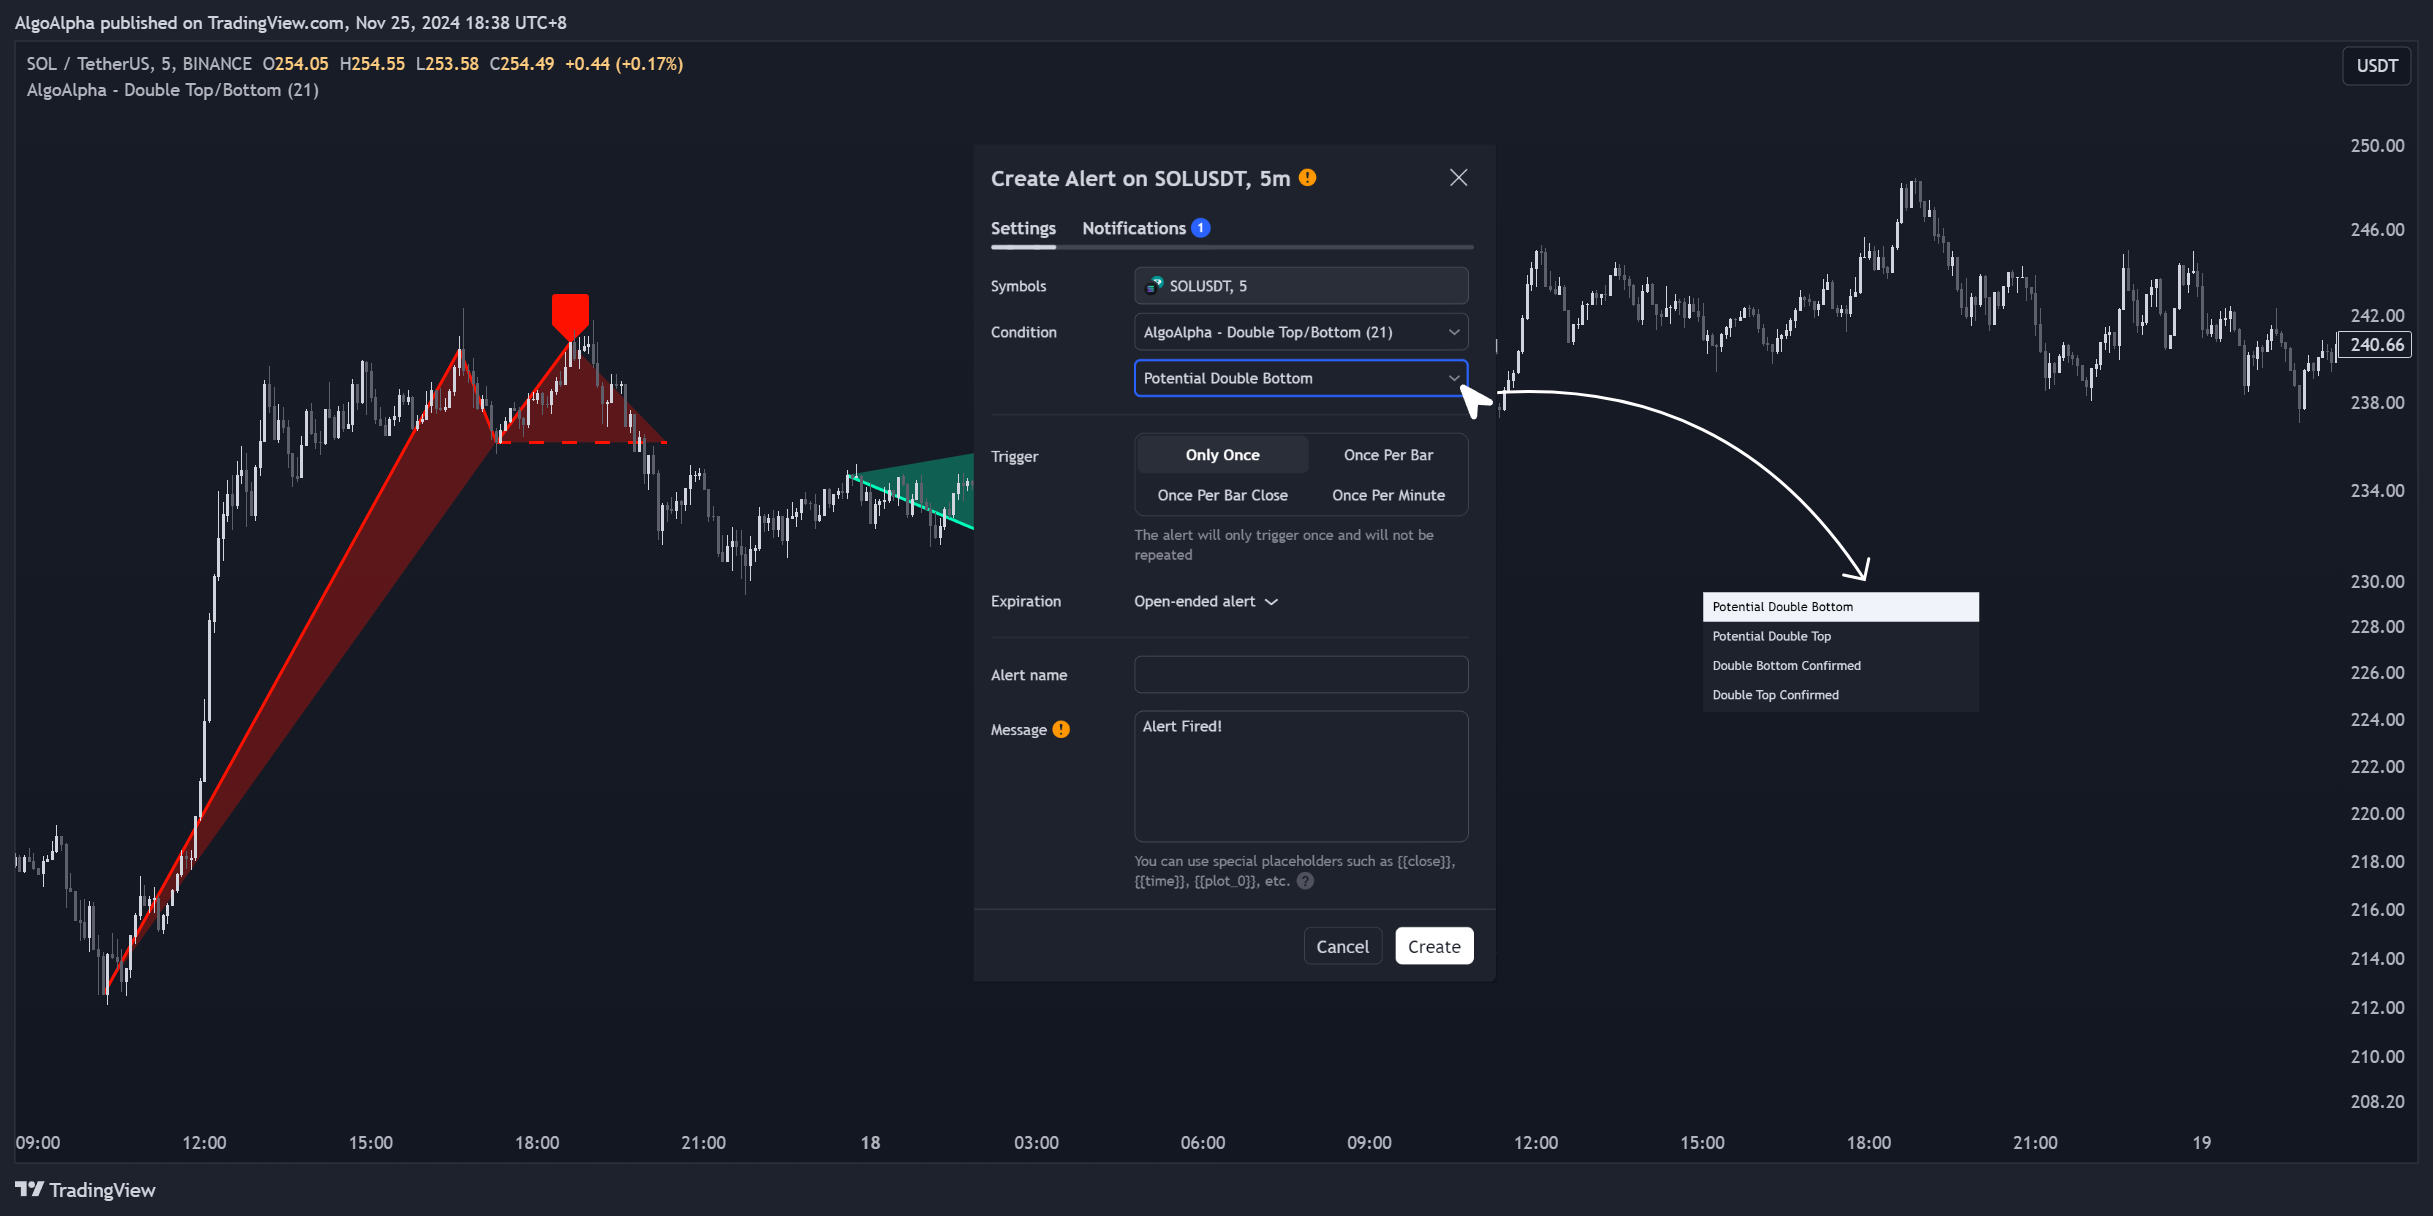Image resolution: width=2433 pixels, height=1216 pixels.
Task: Choose Double Top Confirmed from list
Action: click(x=1840, y=695)
